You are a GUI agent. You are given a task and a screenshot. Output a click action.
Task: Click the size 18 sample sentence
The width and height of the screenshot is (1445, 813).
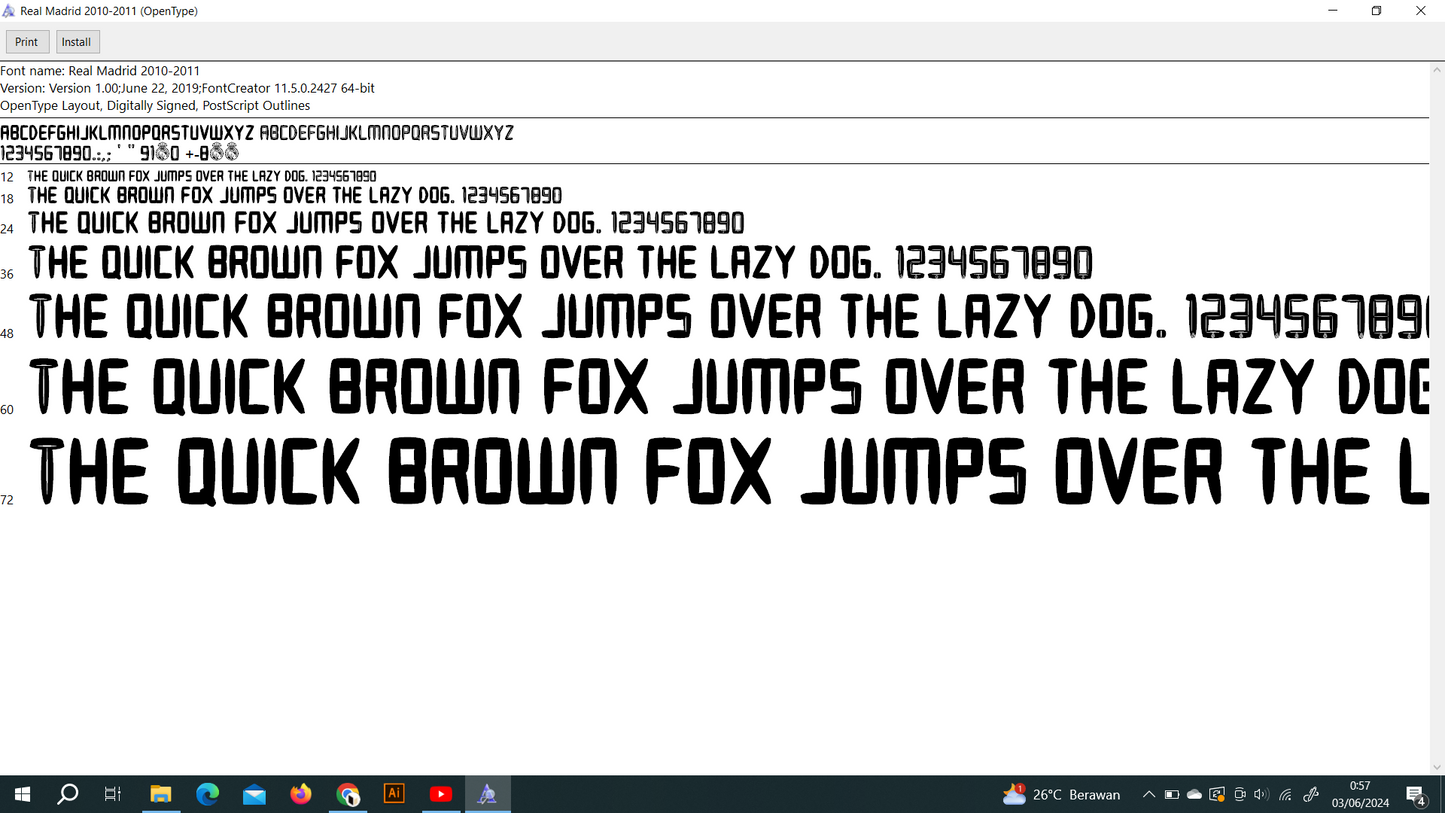[x=295, y=195]
